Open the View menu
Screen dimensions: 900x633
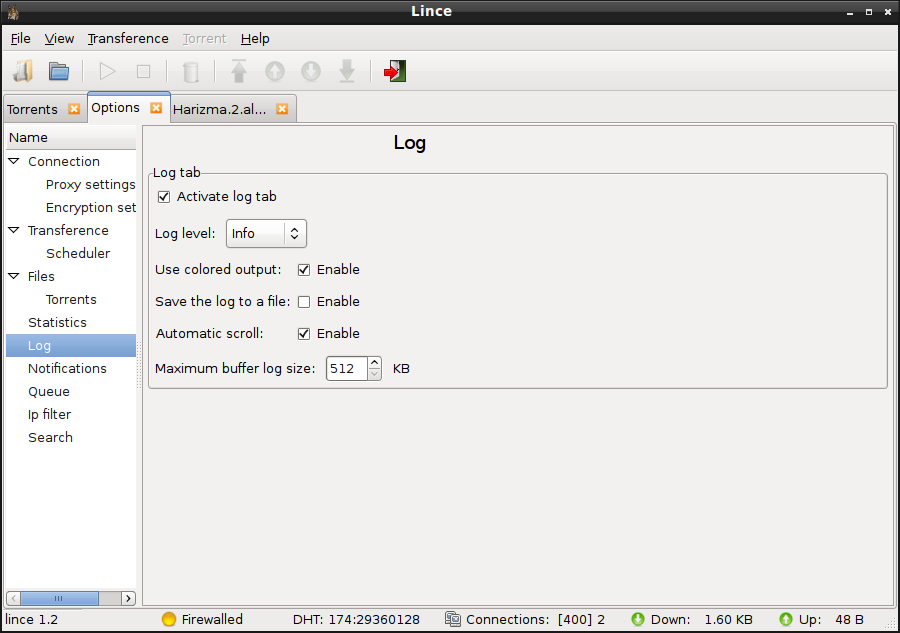point(59,38)
